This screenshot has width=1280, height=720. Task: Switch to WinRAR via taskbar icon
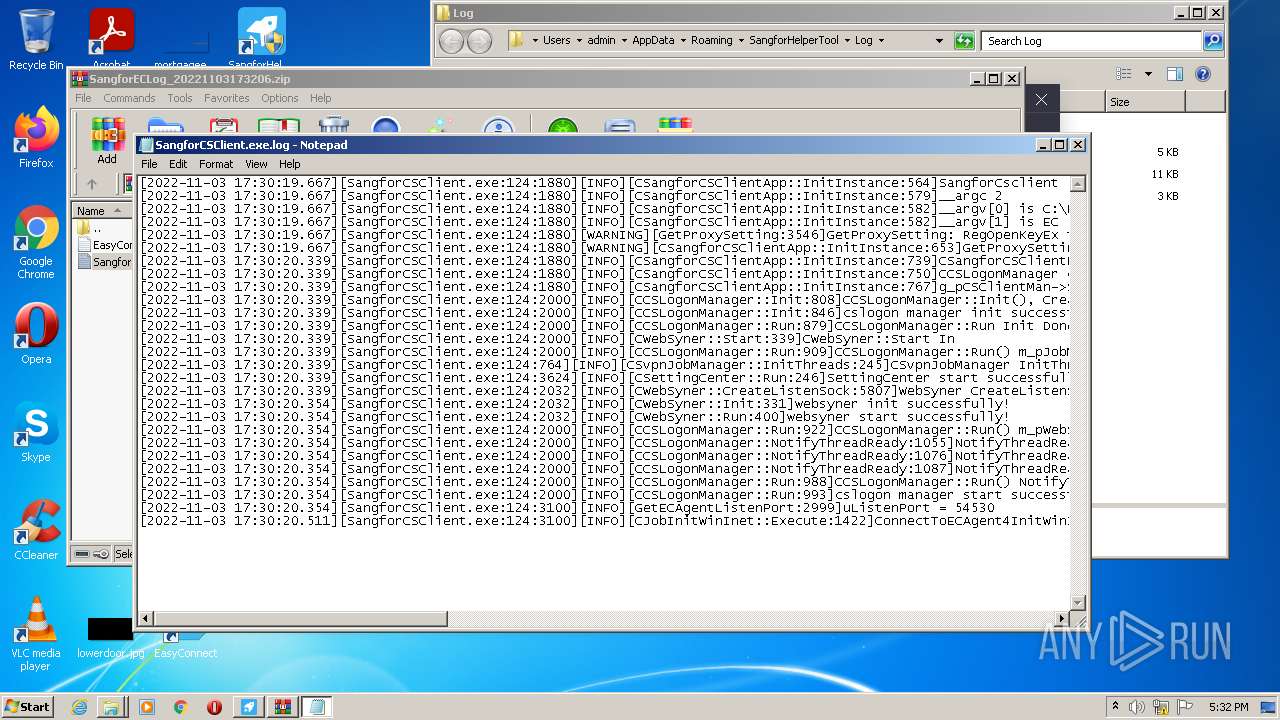coord(282,706)
